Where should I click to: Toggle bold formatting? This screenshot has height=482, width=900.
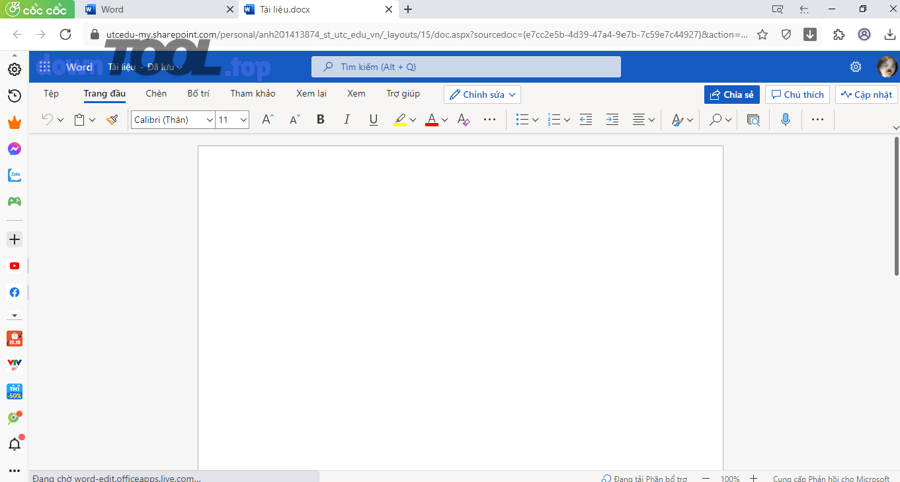[x=320, y=120]
